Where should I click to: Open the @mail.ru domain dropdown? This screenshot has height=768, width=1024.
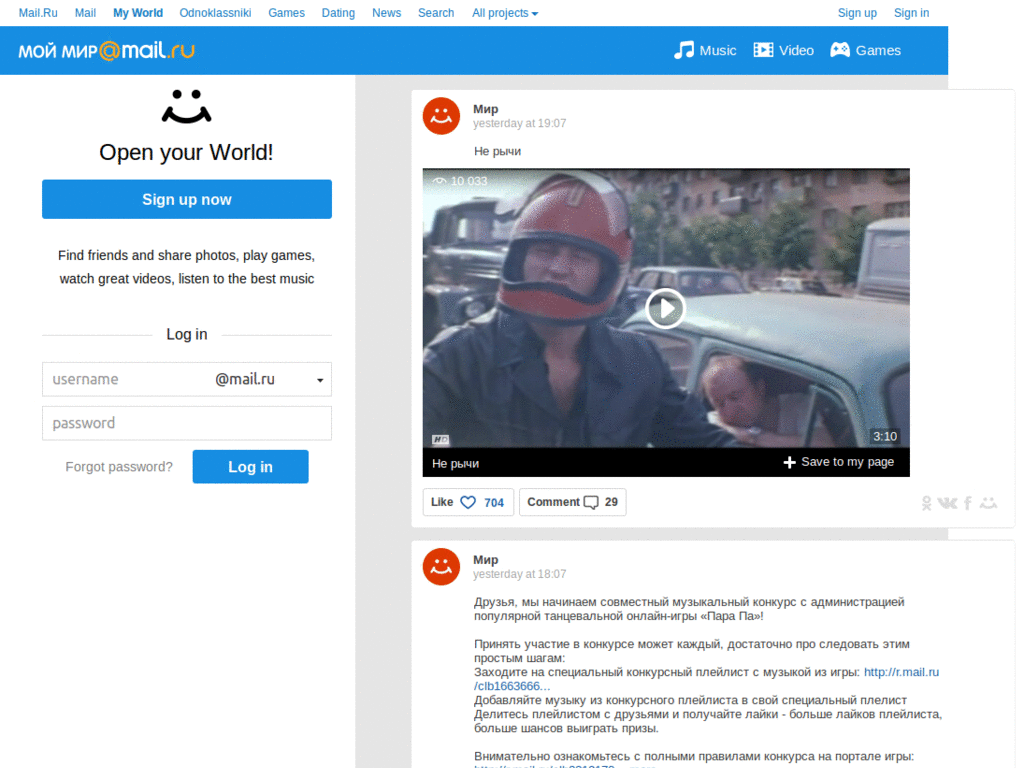319,380
